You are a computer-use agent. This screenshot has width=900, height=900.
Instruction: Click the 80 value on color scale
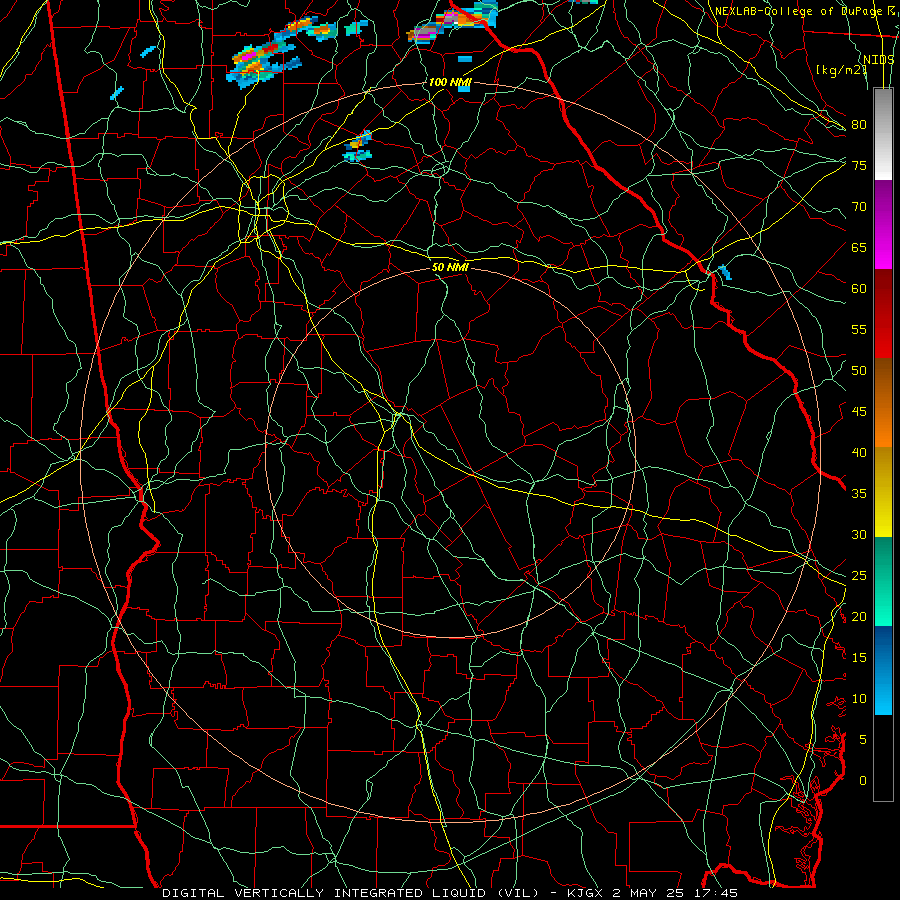pyautogui.click(x=859, y=125)
